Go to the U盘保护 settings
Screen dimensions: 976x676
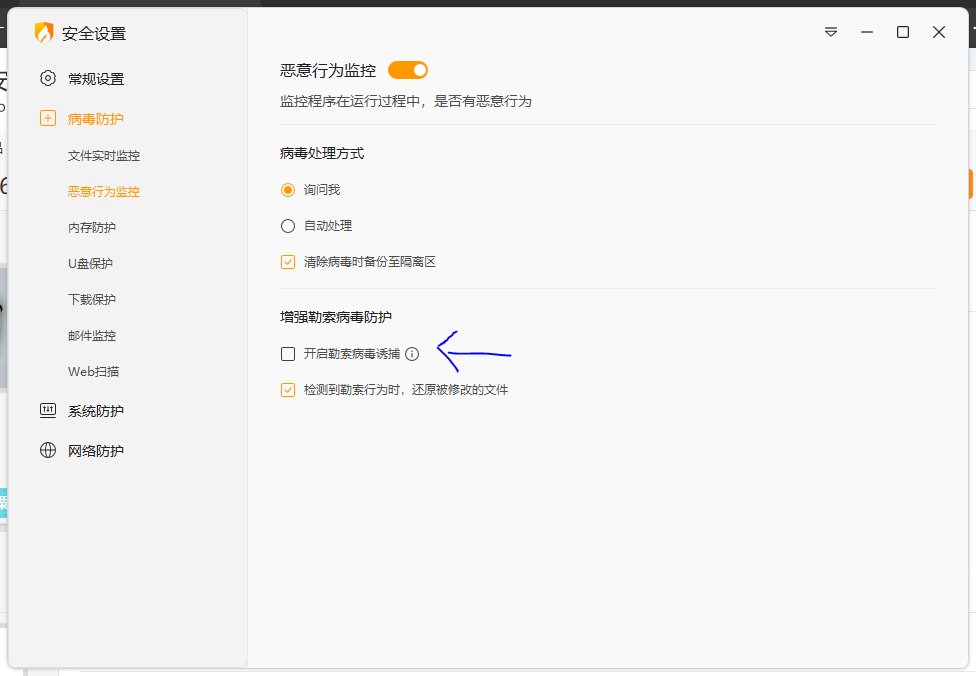click(90, 264)
